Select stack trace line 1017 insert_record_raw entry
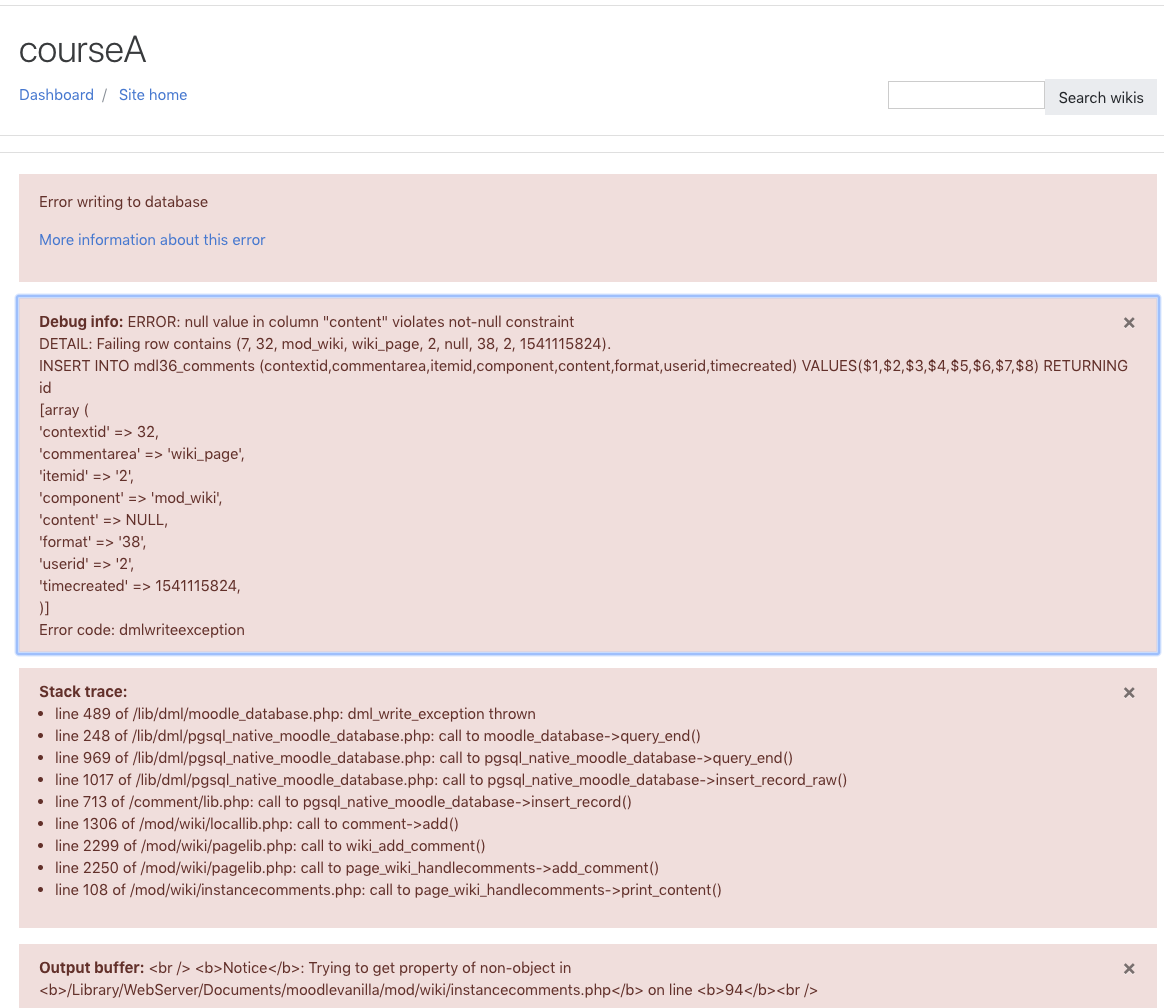The width and height of the screenshot is (1164, 1008). 451,780
